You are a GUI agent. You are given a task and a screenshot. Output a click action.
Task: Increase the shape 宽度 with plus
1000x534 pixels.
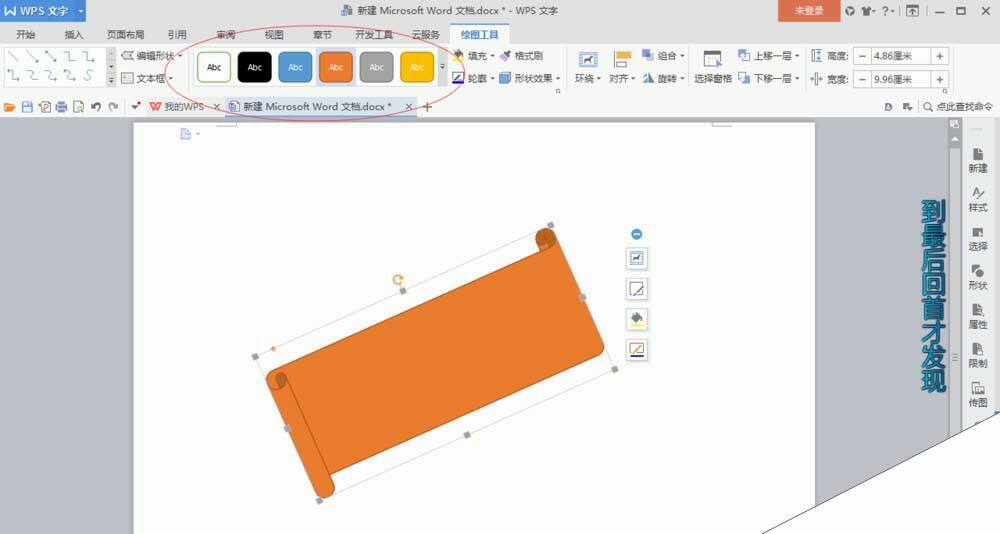(939, 79)
